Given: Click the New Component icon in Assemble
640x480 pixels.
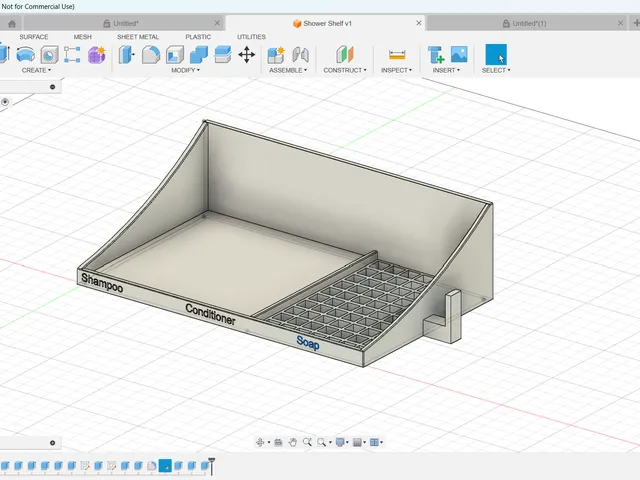Looking at the screenshot, I should pyautogui.click(x=276, y=55).
